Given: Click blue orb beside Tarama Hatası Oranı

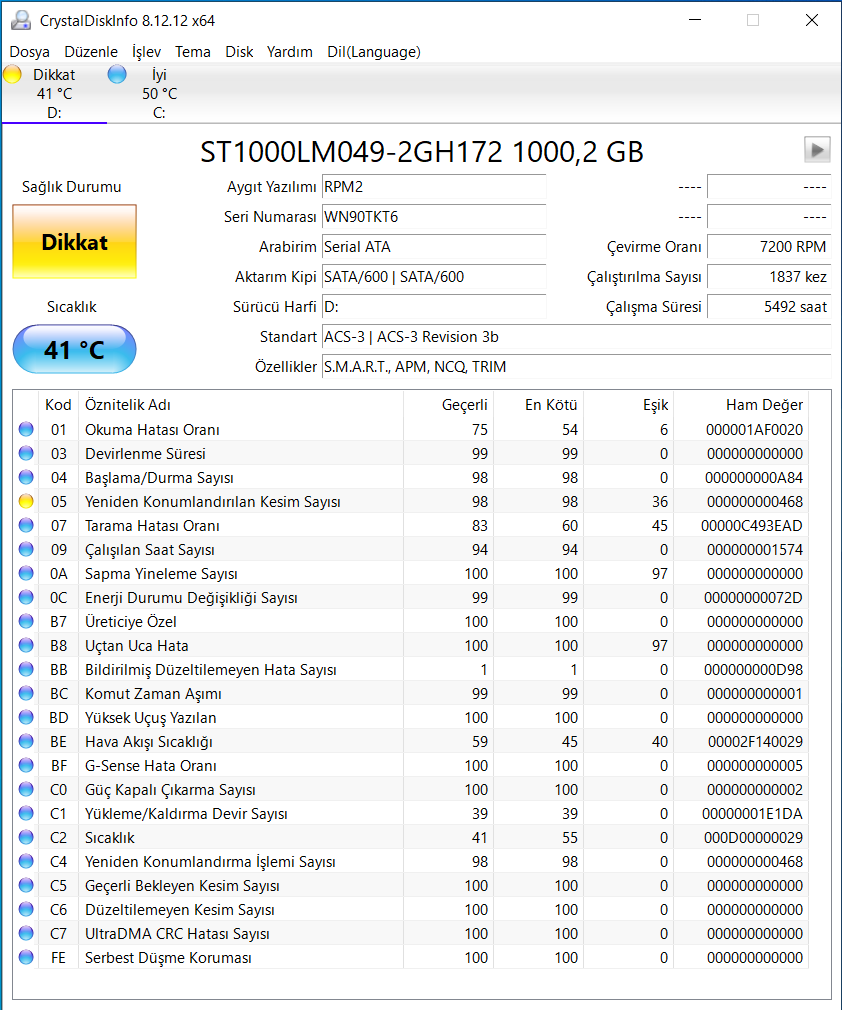Looking at the screenshot, I should point(26,526).
